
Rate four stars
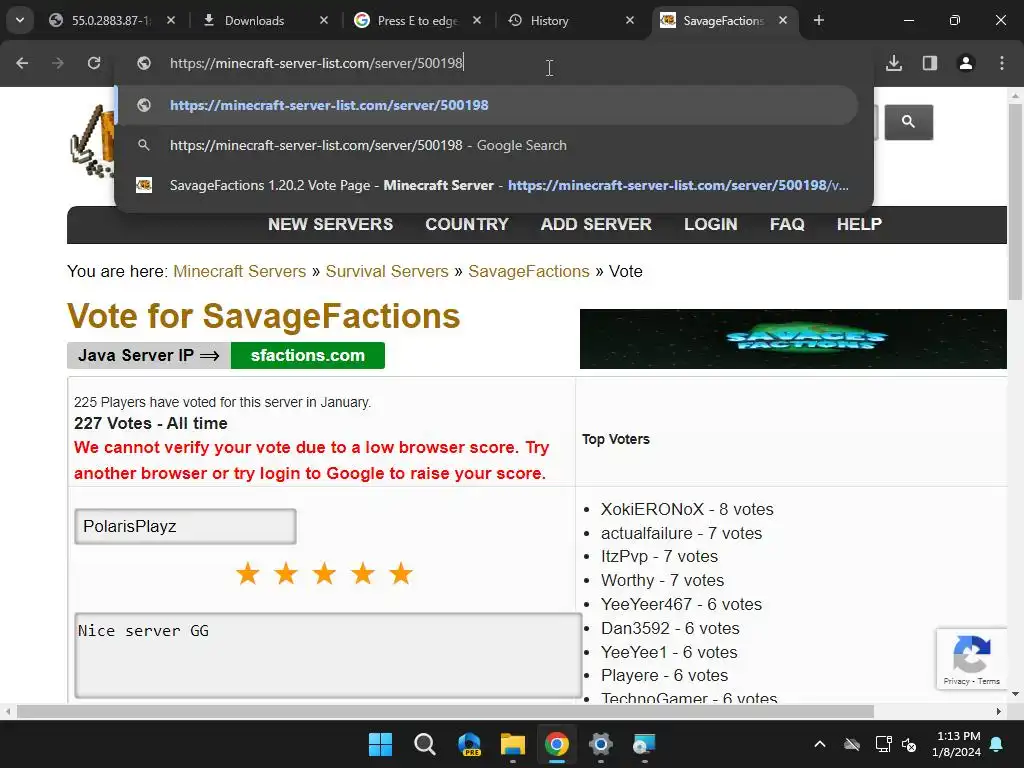[362, 574]
